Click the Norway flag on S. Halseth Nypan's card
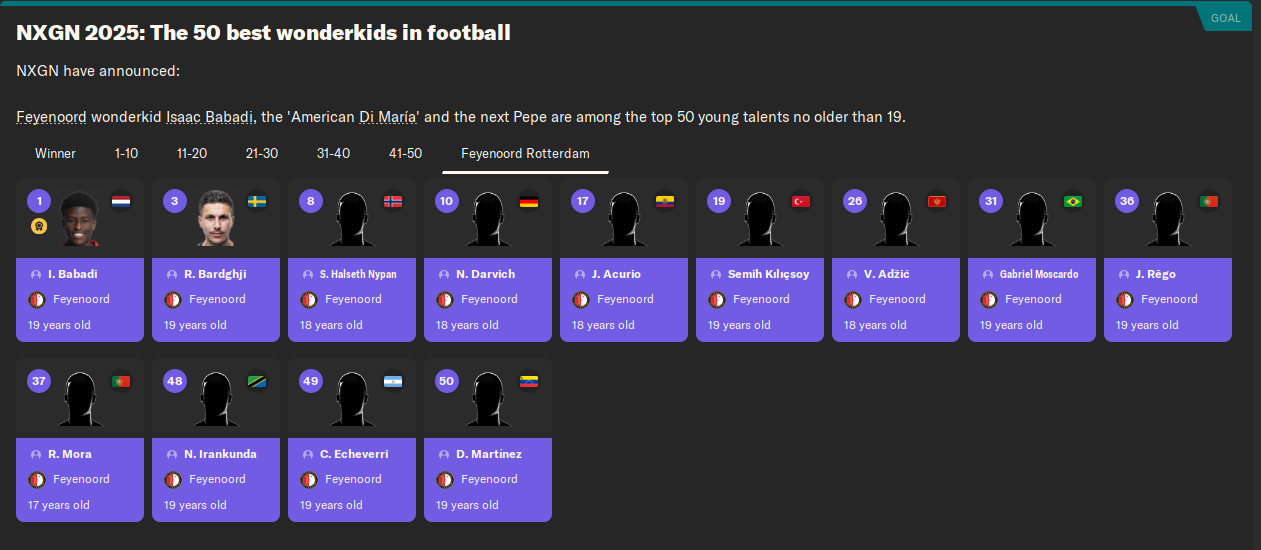1261x550 pixels. (393, 201)
